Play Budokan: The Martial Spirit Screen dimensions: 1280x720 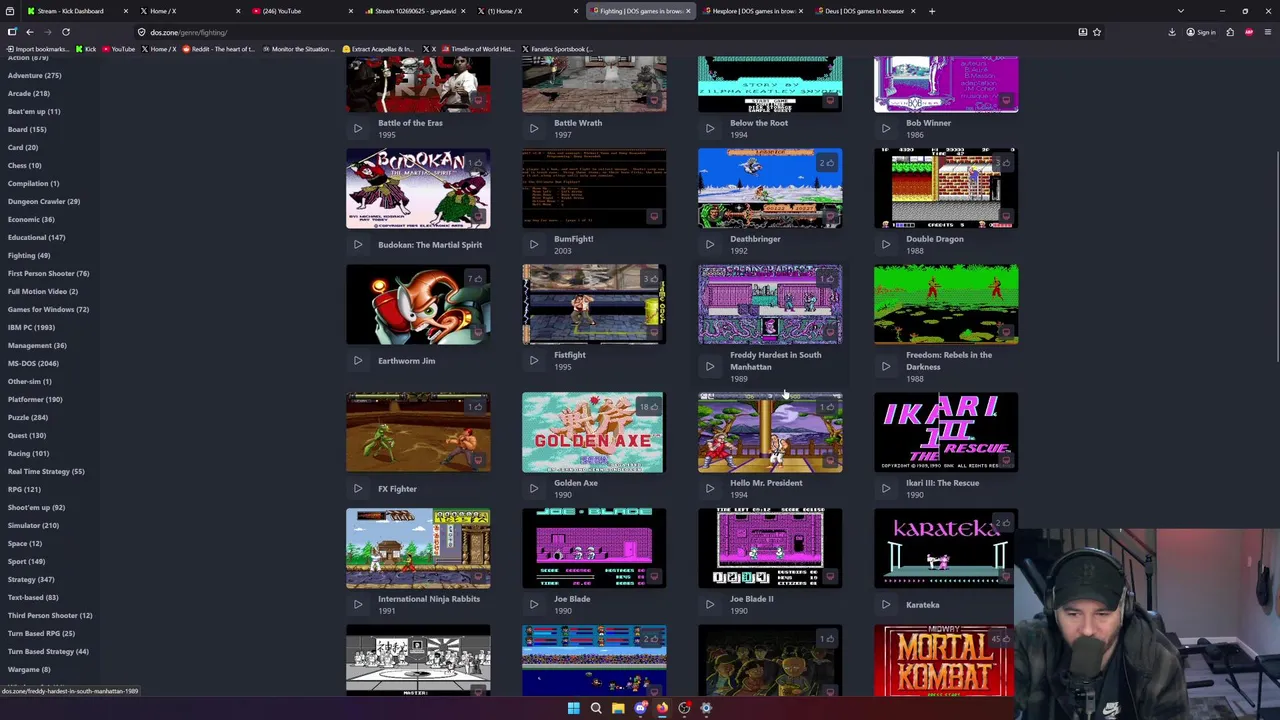[x=358, y=245]
